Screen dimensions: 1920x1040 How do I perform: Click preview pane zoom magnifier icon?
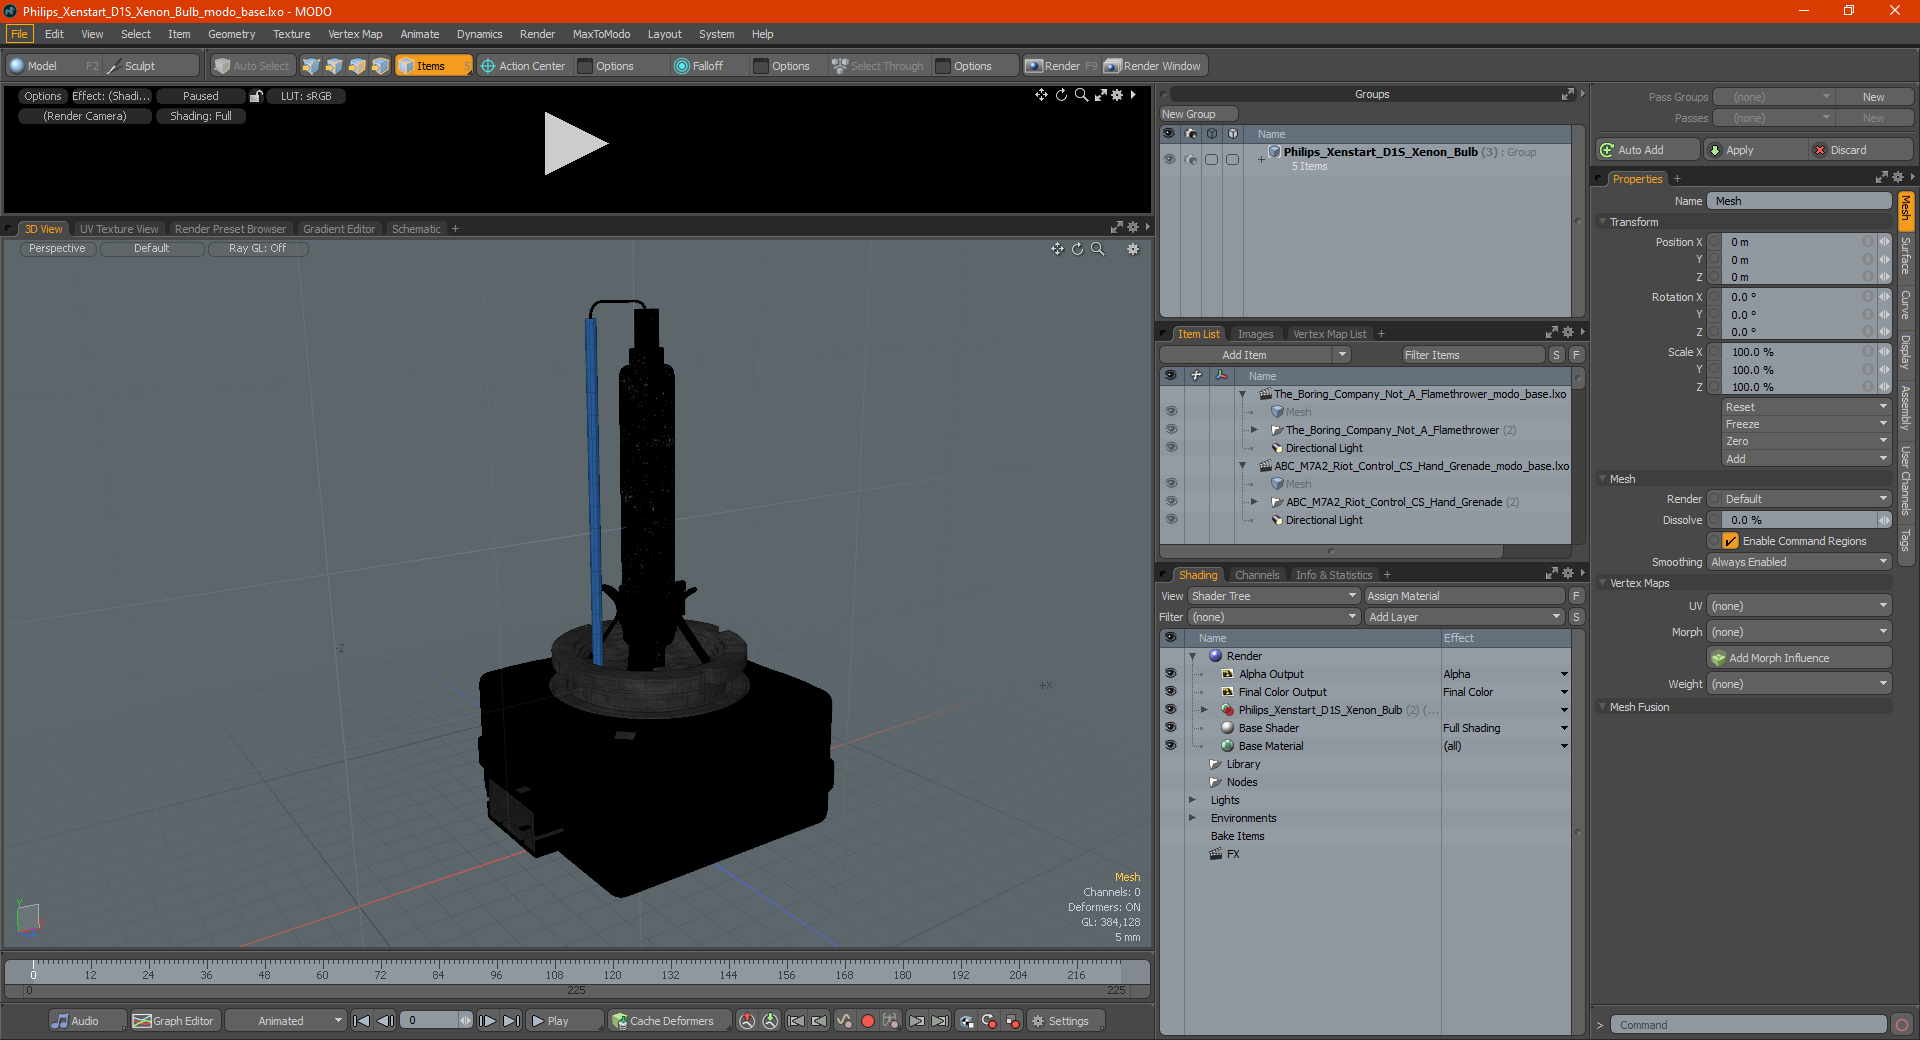pyautogui.click(x=1080, y=95)
